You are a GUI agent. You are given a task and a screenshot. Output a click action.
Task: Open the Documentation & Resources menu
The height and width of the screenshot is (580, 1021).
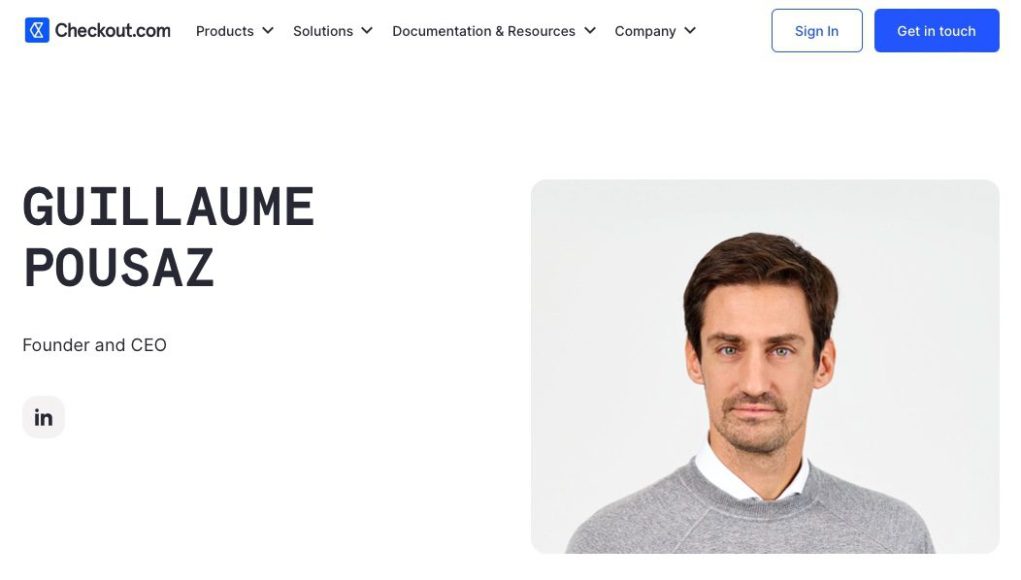pos(484,31)
